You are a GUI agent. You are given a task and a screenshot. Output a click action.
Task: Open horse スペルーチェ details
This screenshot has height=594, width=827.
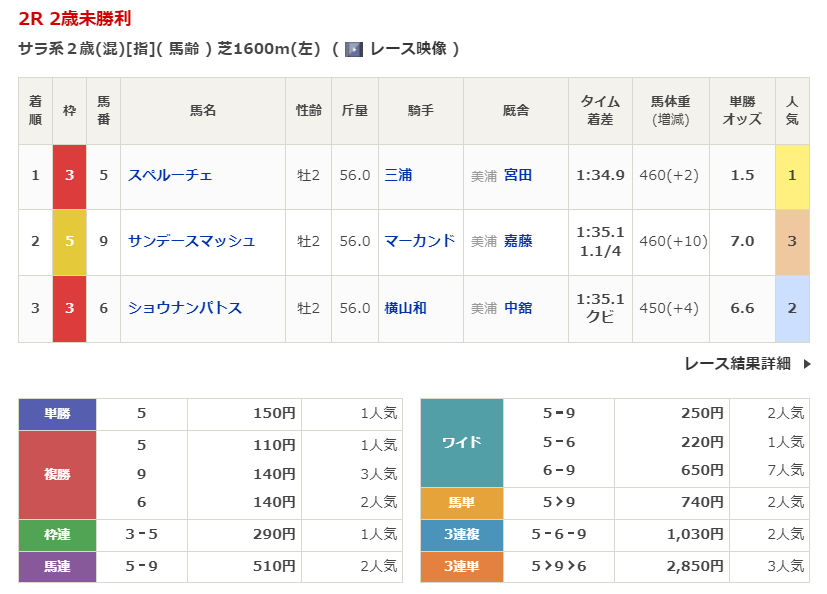(x=170, y=175)
